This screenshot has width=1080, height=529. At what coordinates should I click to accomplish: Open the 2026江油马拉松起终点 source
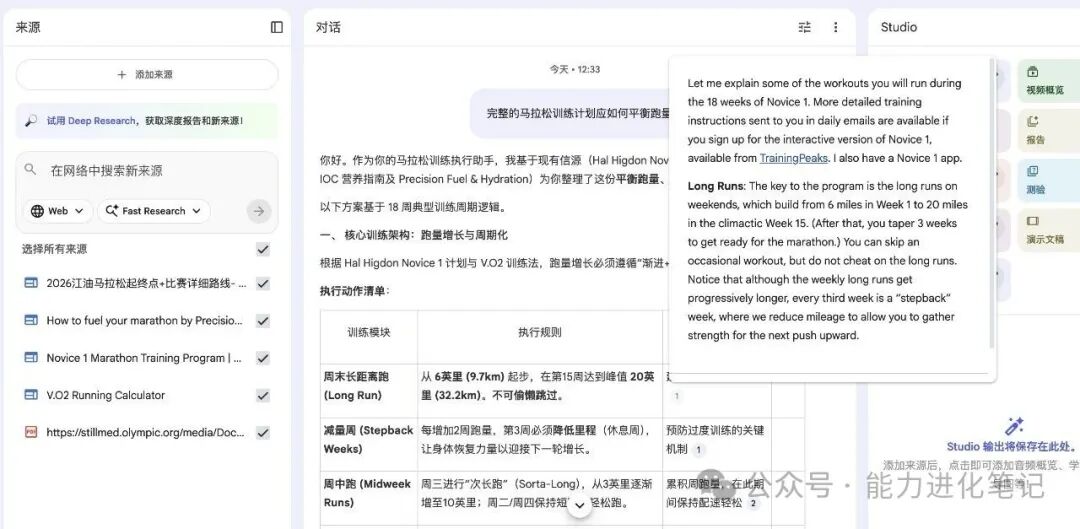[x=146, y=283]
